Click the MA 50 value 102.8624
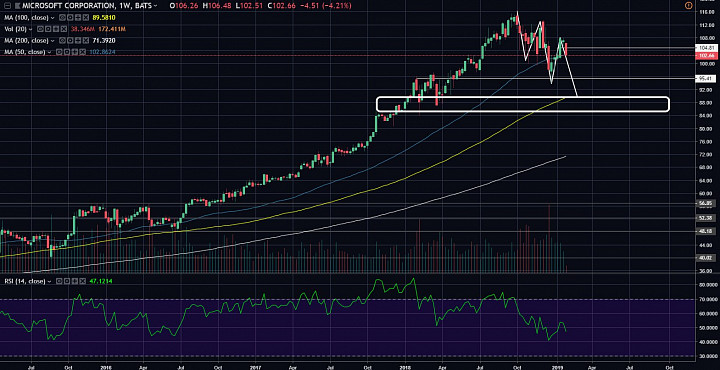This screenshot has width=720, height=370. (102, 52)
